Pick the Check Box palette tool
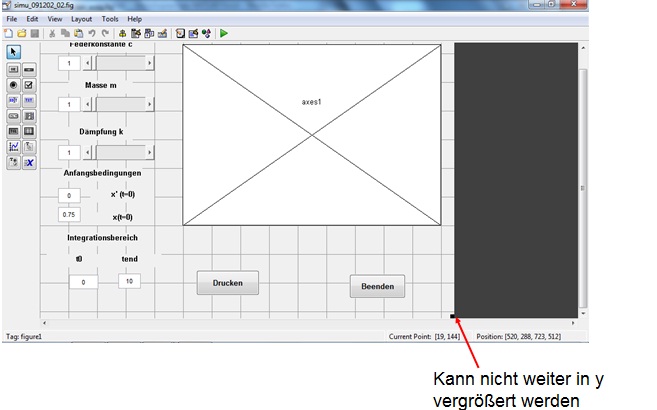This screenshot has height=410, width=657. (x=29, y=85)
